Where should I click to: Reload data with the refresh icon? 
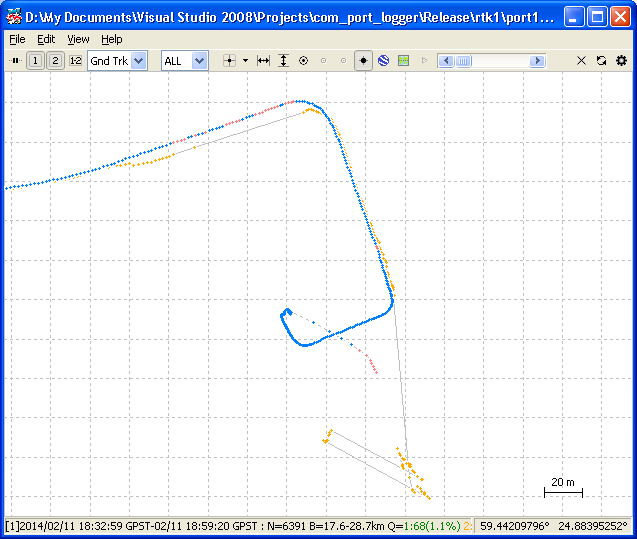click(x=601, y=61)
